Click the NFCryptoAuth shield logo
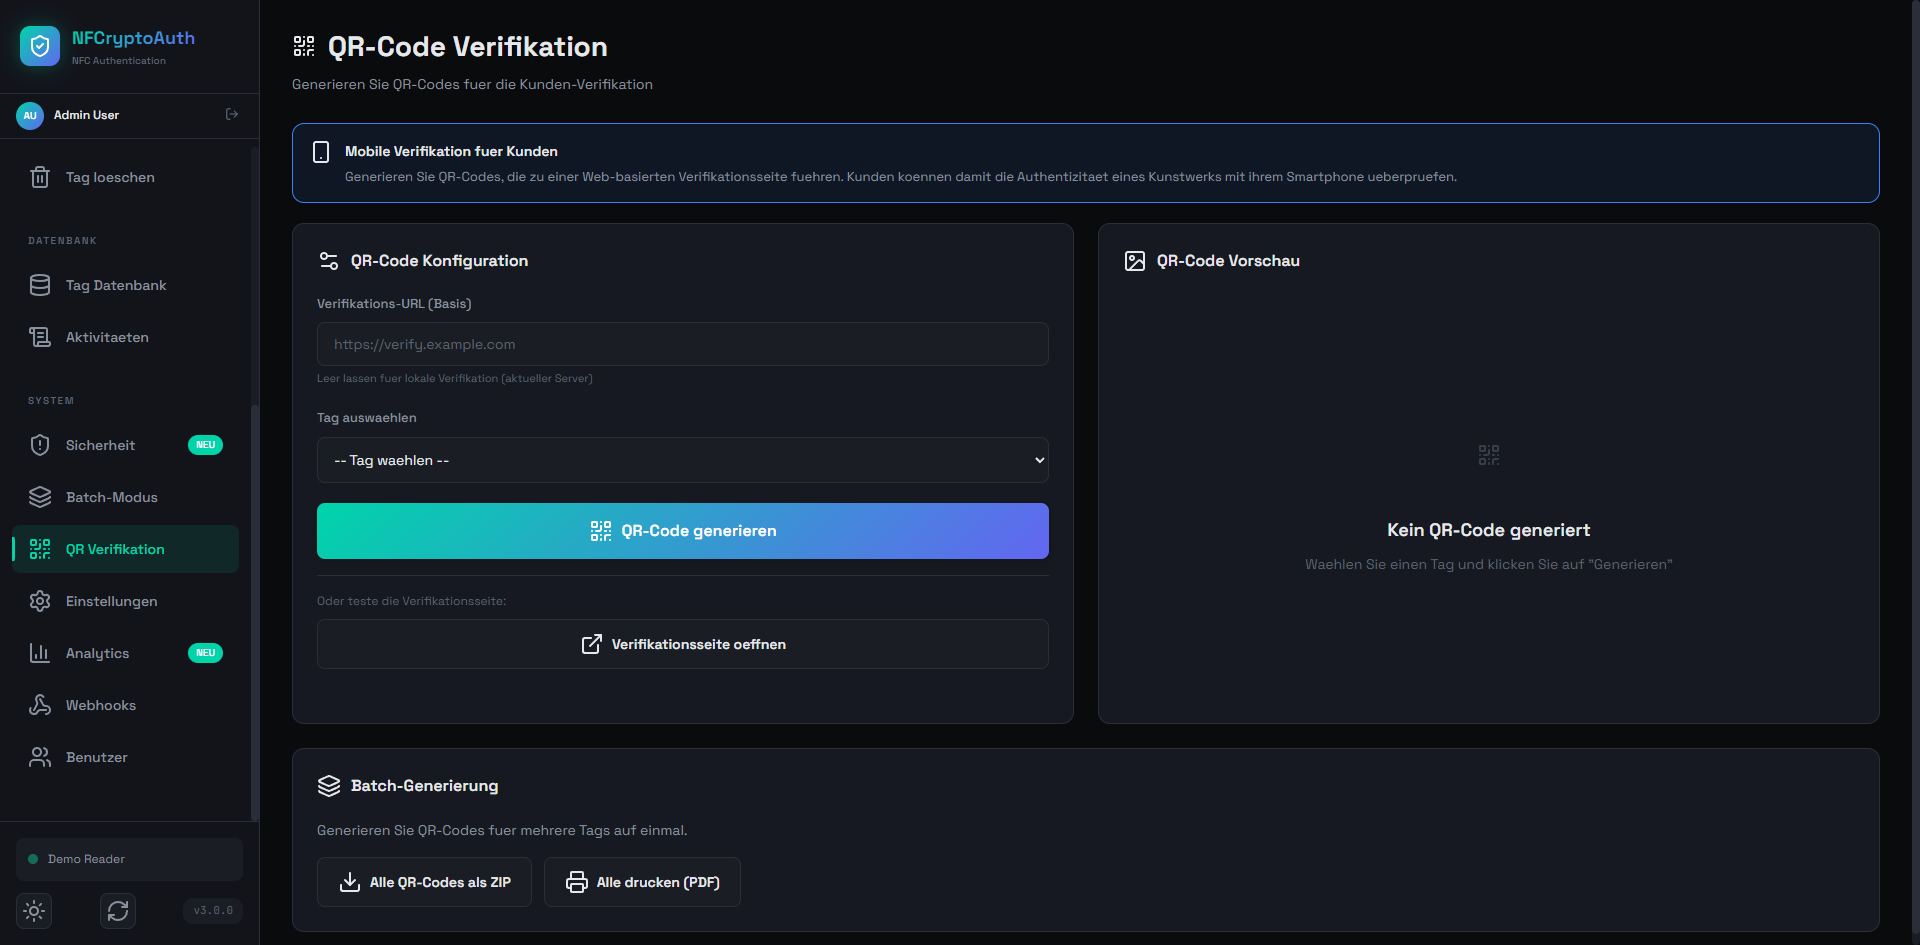Screen dimensions: 1920x945 (40, 46)
